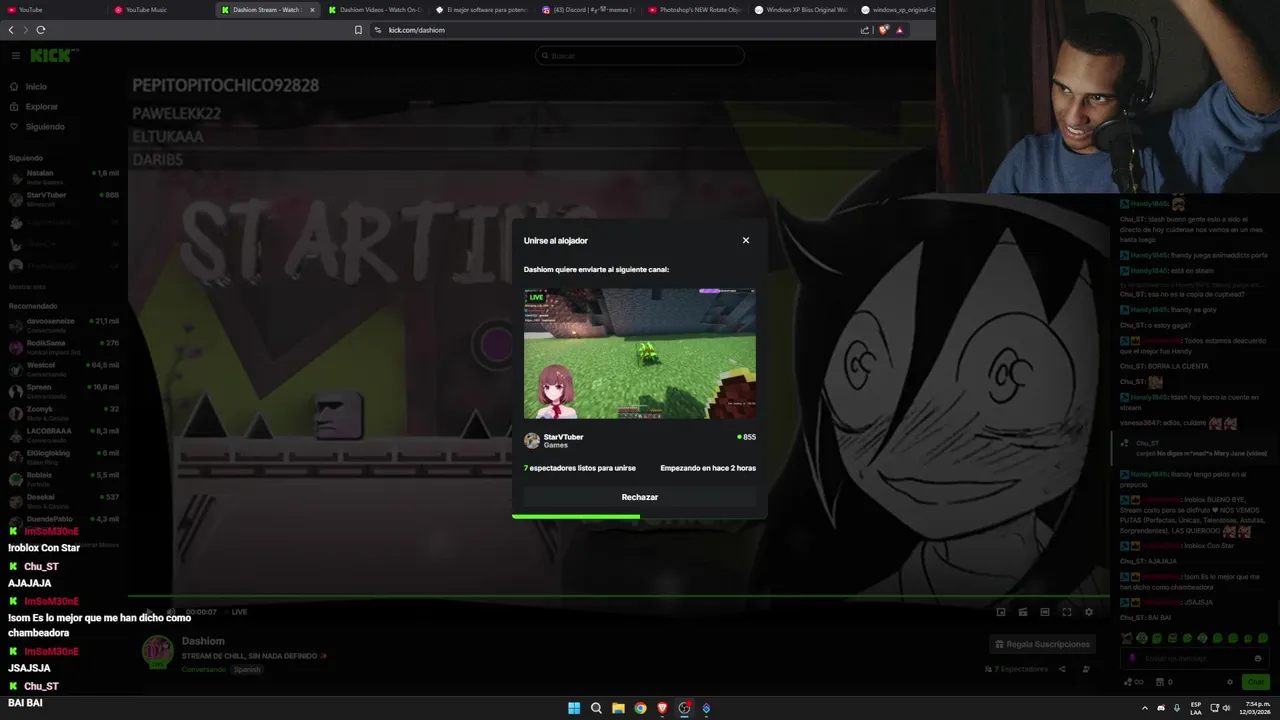Screen dimensions: 1280x720
Task: Expand Mostrar más in followed list
Action: (x=27, y=287)
